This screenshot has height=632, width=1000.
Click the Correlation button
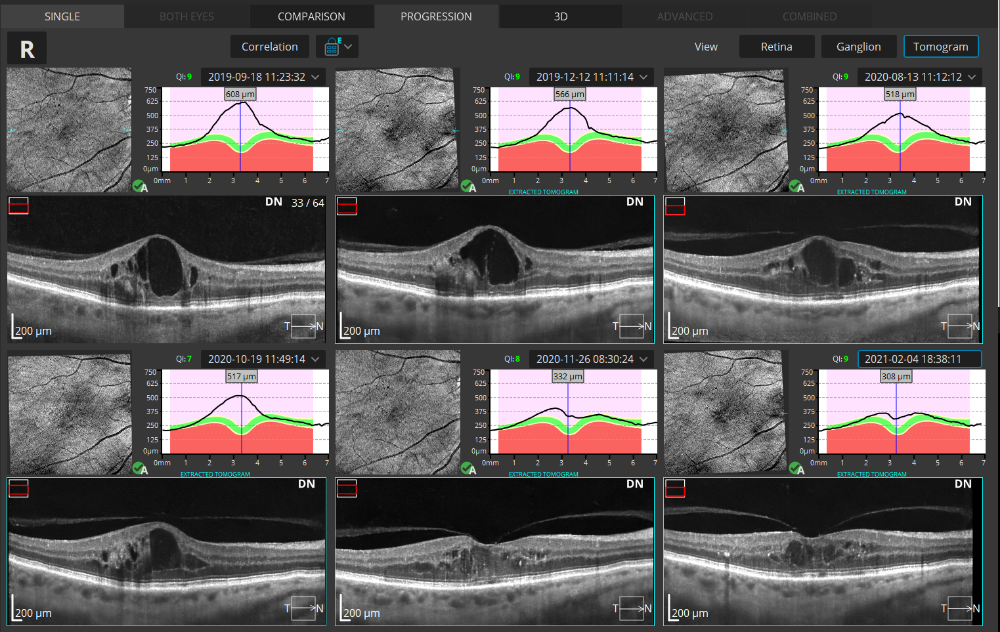(269, 46)
